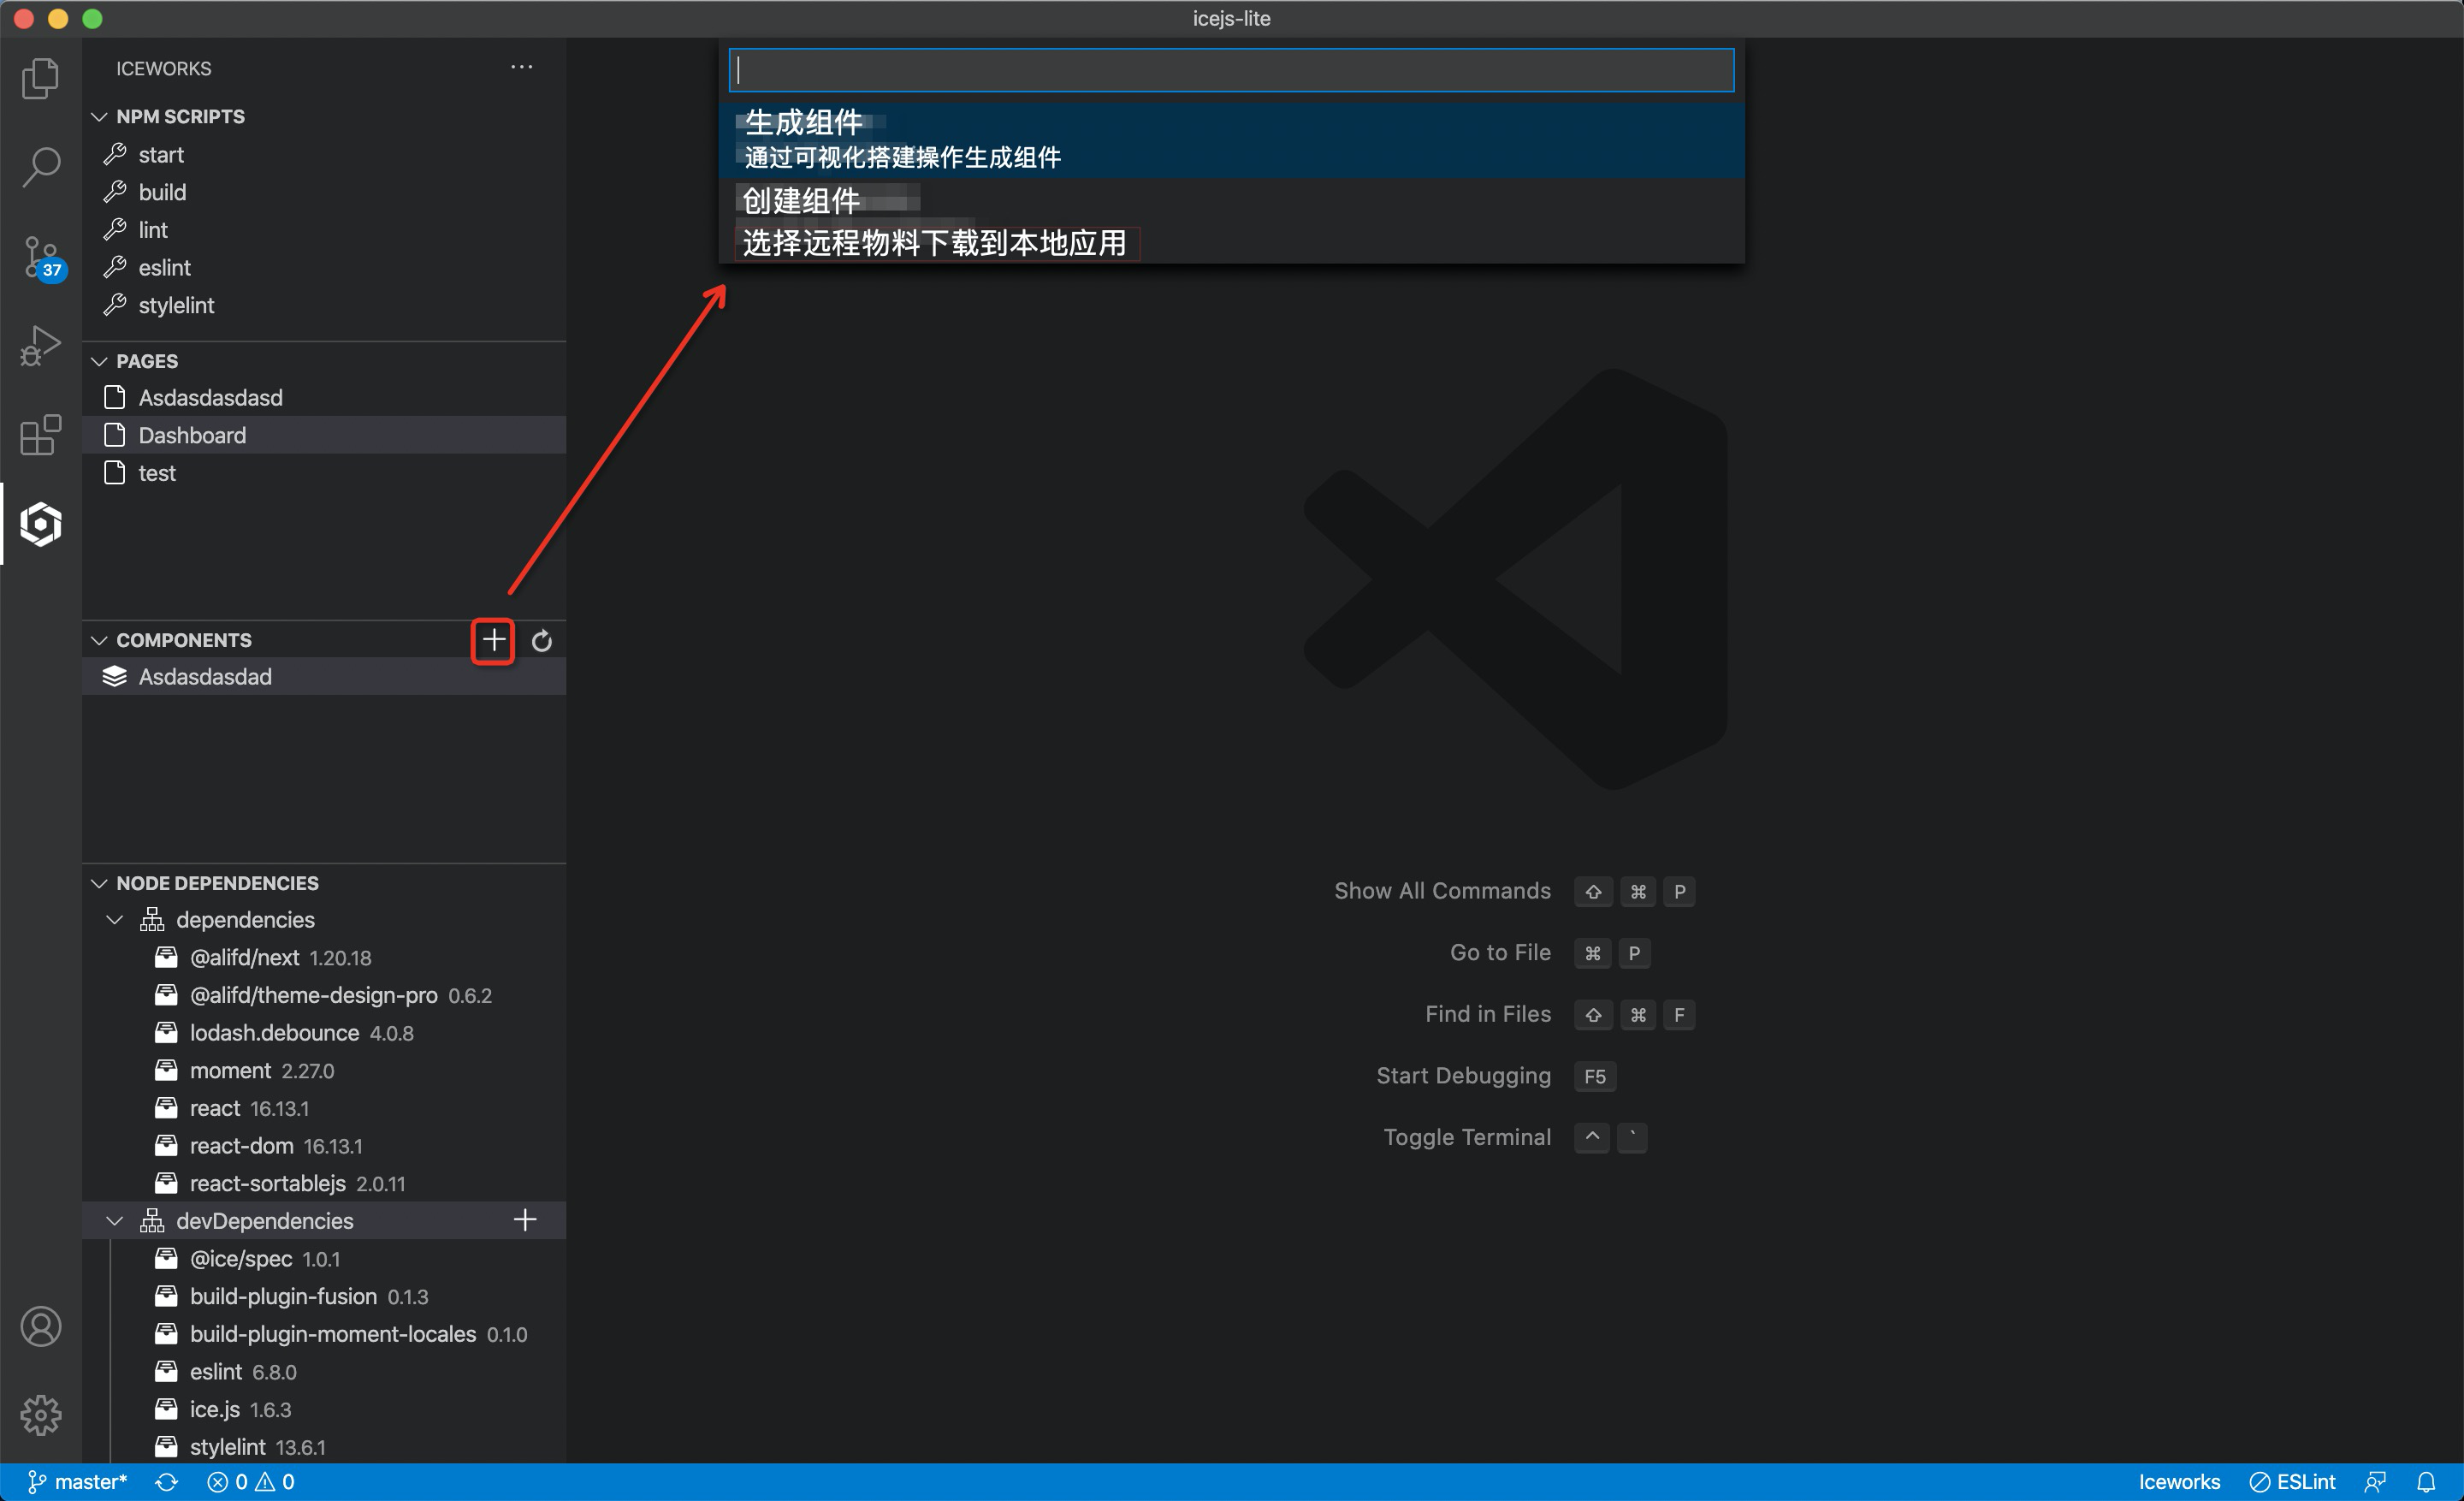Open the Explorer view in the activity bar
This screenshot has width=2464, height=1501.
pos(40,78)
